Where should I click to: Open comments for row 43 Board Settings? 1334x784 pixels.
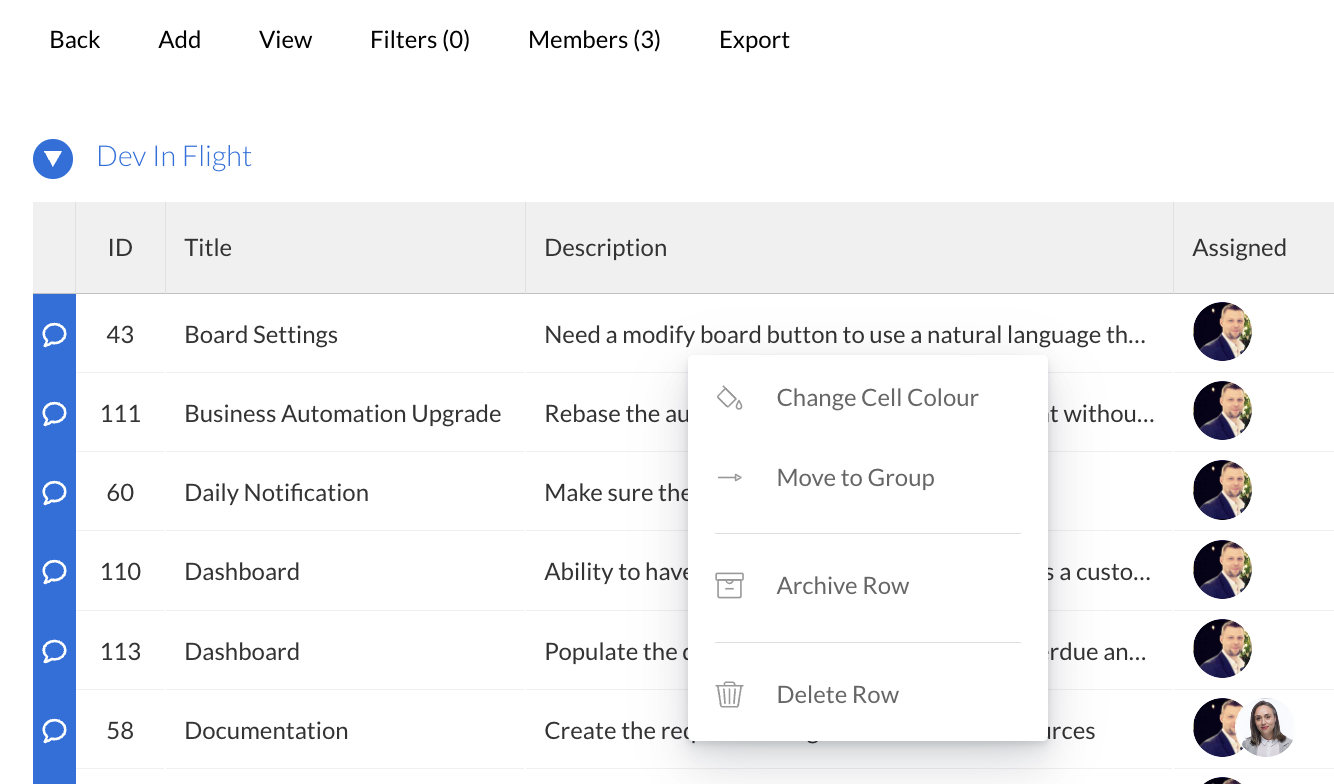pyautogui.click(x=54, y=334)
